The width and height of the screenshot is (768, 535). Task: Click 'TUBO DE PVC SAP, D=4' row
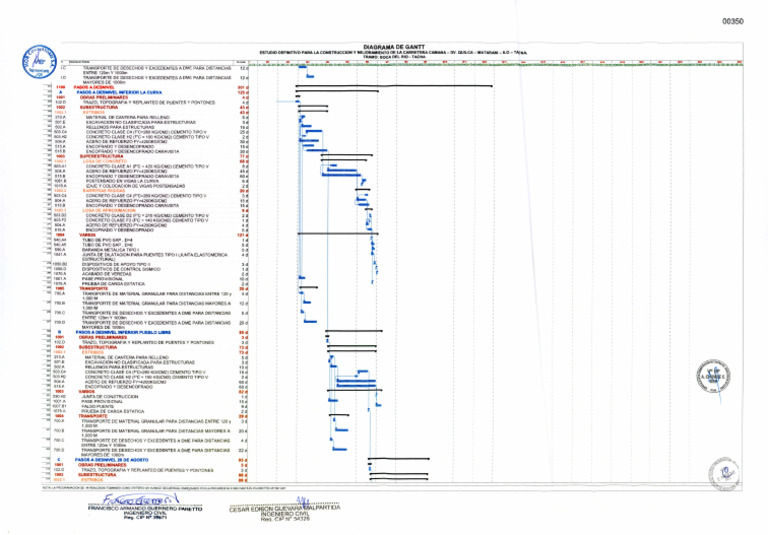[107, 240]
